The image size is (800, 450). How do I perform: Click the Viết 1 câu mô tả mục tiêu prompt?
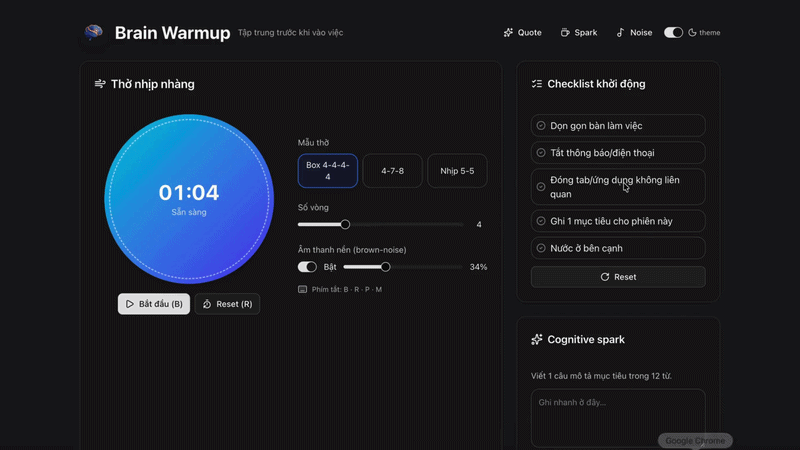601,376
